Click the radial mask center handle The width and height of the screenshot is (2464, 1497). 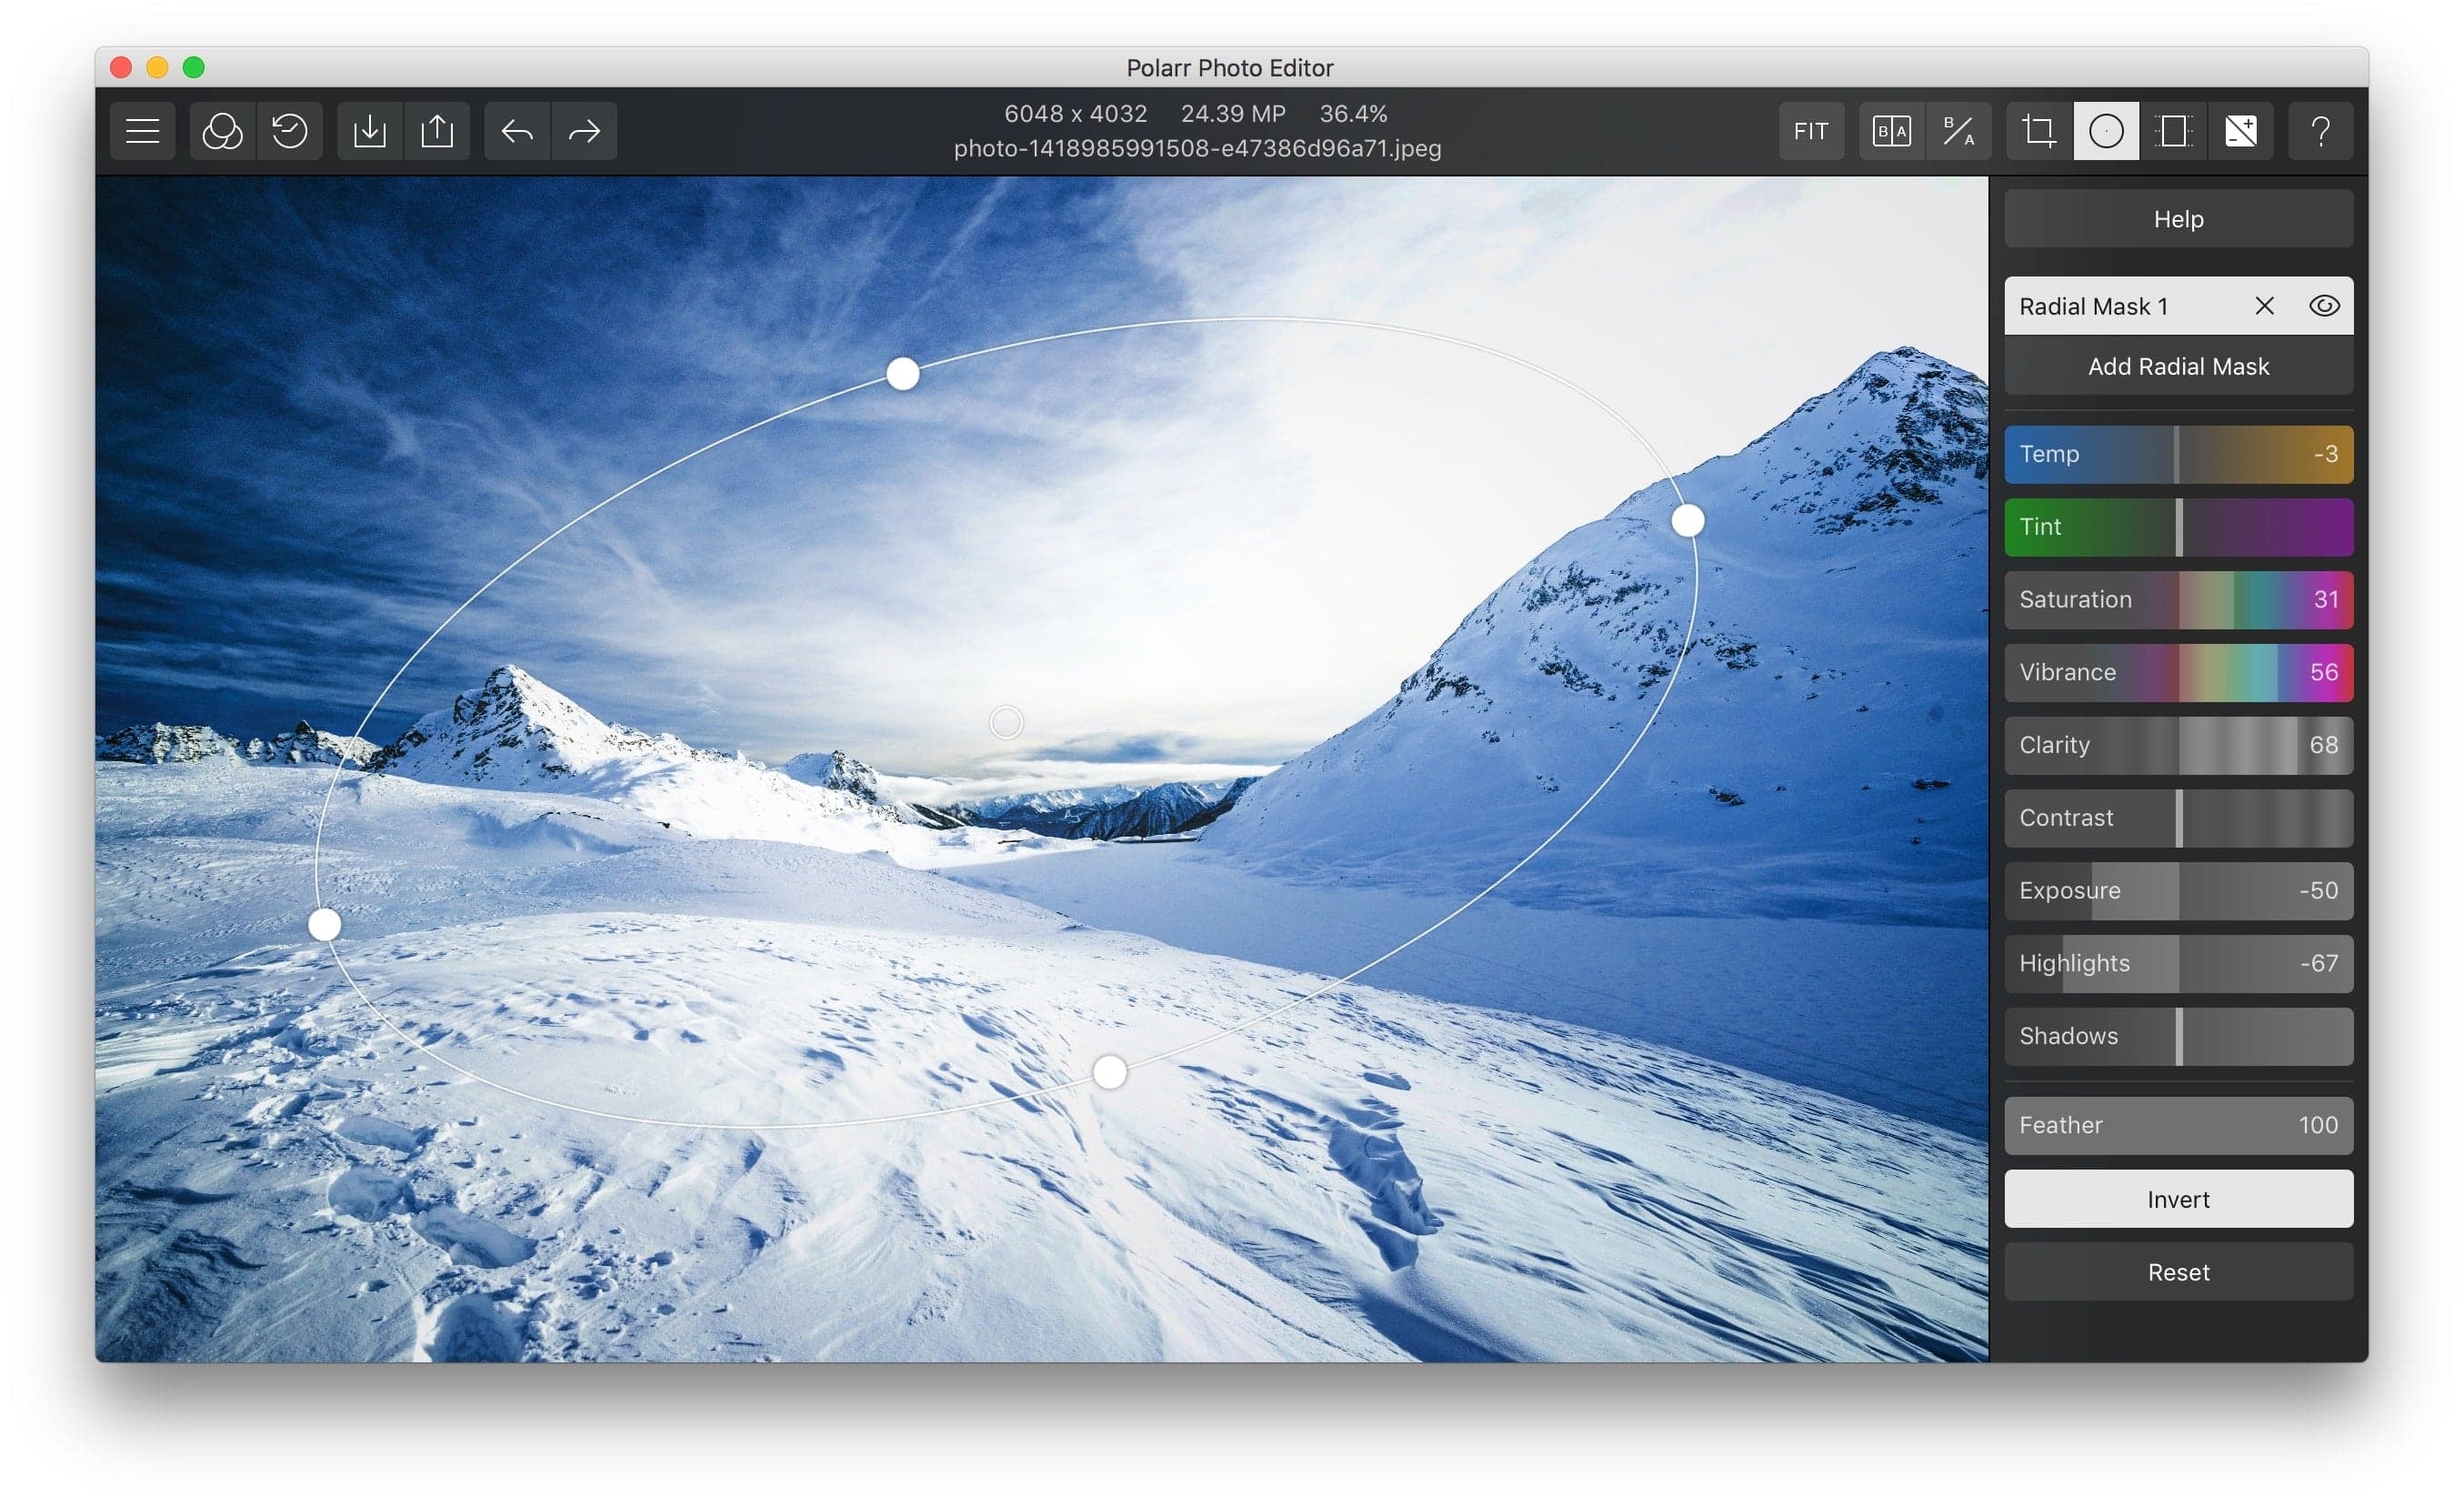pos(1006,721)
